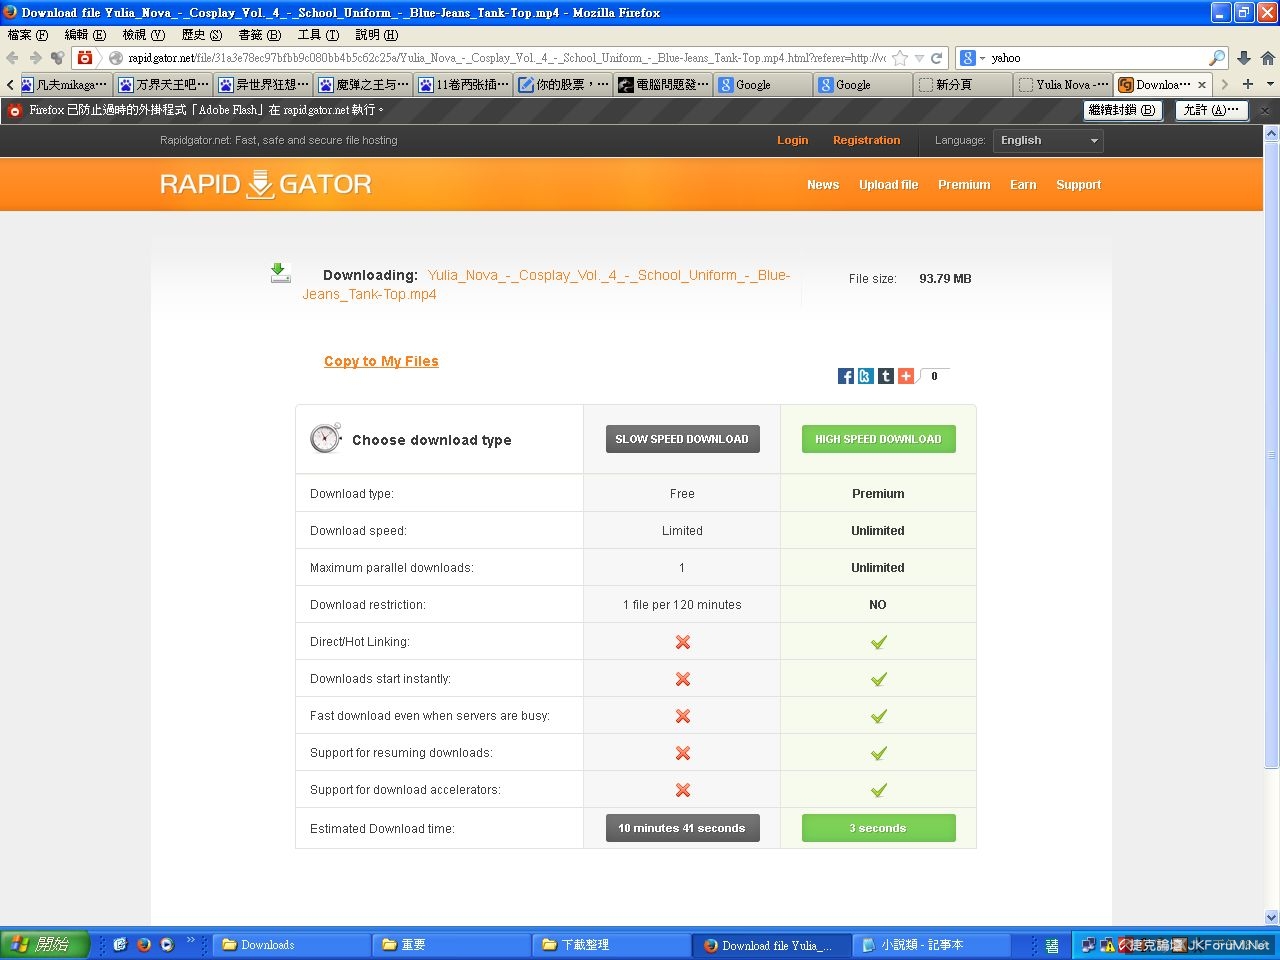Click the search magnifier icon

[1217, 58]
